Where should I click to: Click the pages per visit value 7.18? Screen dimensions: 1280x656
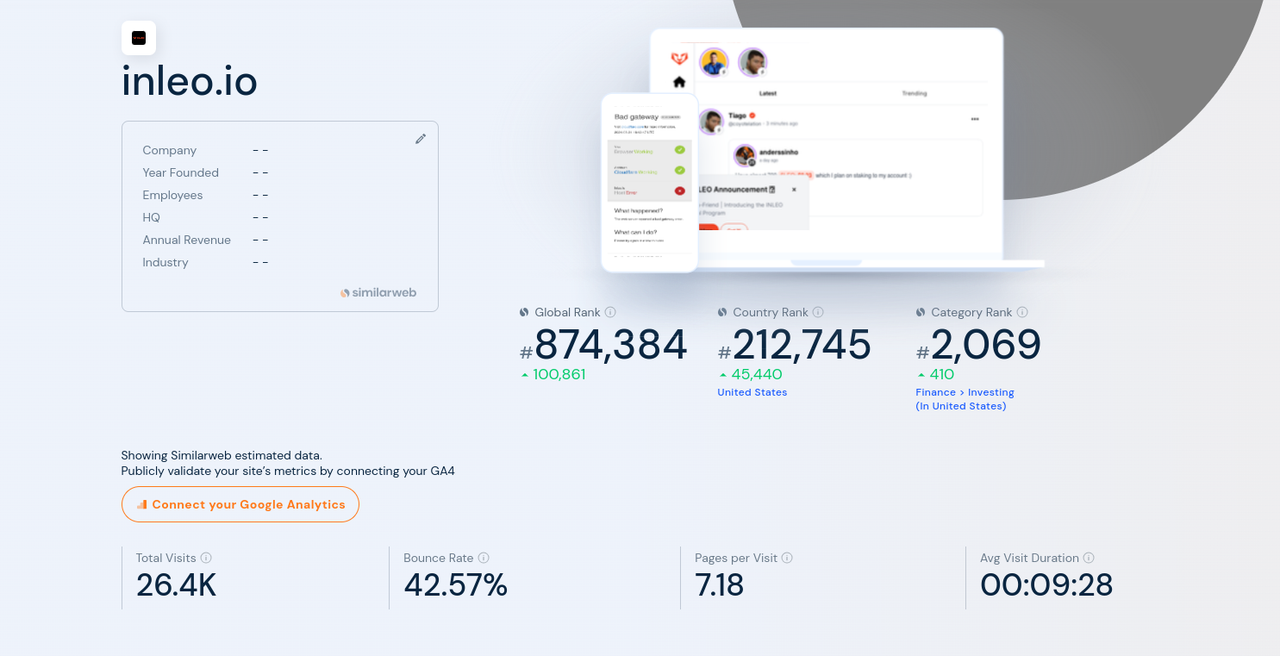[720, 585]
